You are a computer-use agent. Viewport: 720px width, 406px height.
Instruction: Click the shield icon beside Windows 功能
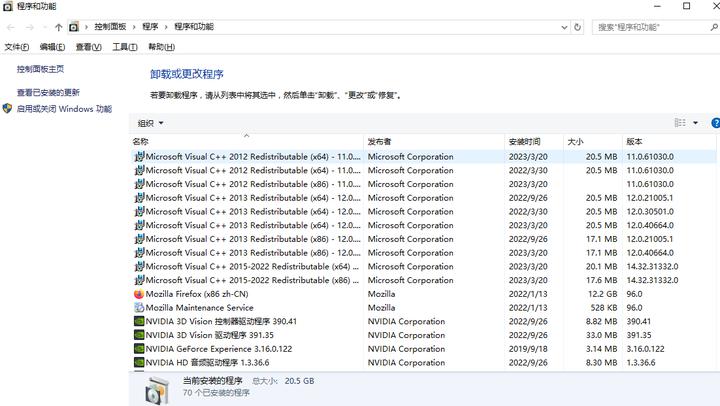(7, 109)
